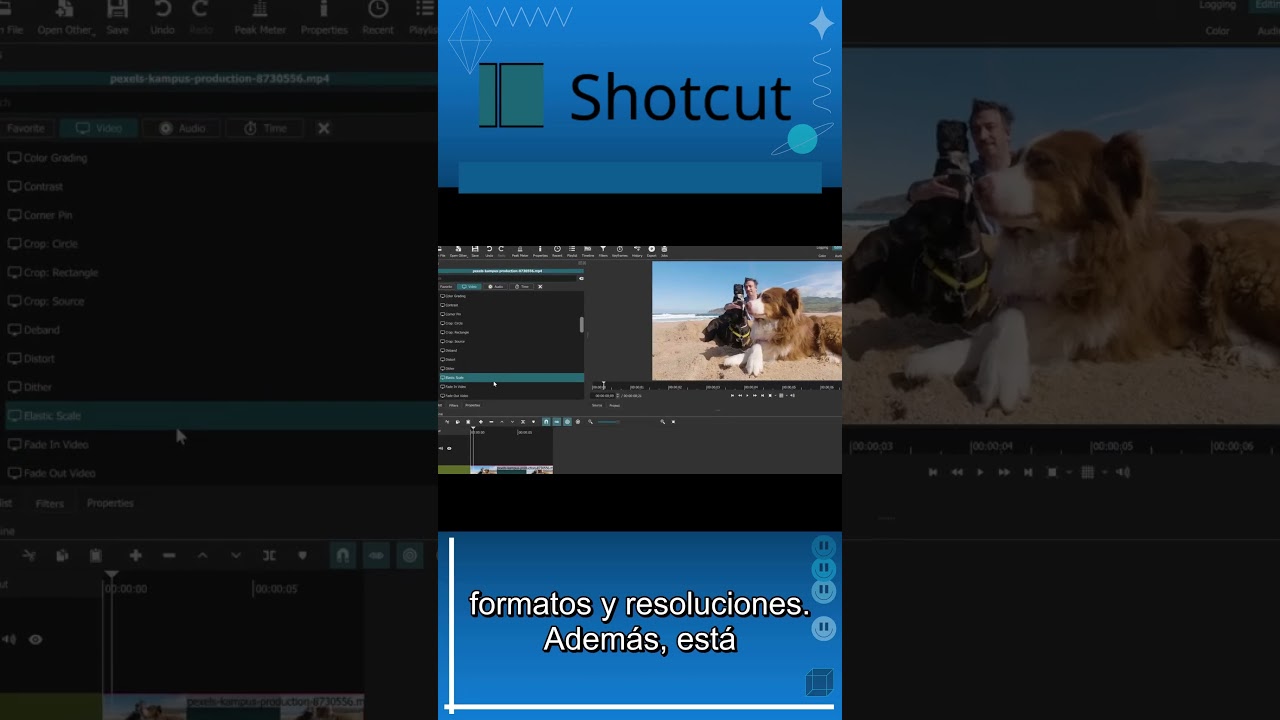The image size is (1280, 720).
Task: Toggle Snap magnet in the background timeline toolbar
Action: click(342, 555)
